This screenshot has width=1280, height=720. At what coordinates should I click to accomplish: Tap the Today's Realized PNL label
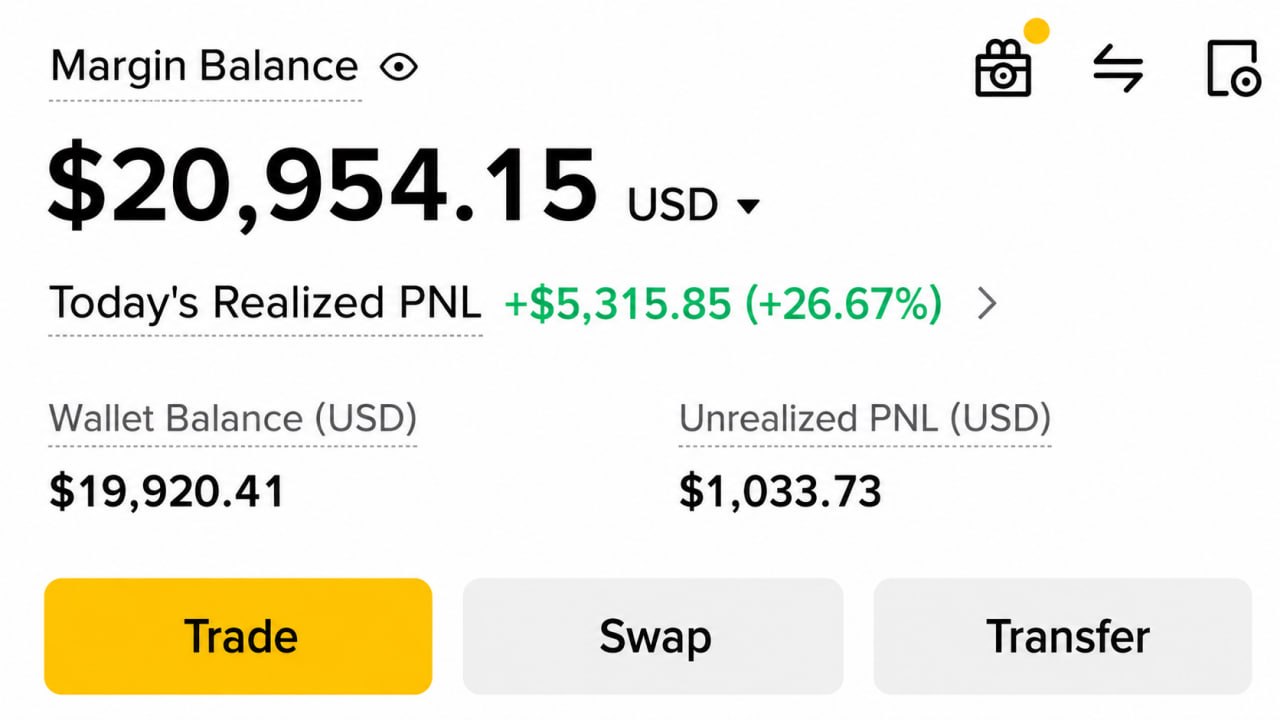pyautogui.click(x=265, y=302)
